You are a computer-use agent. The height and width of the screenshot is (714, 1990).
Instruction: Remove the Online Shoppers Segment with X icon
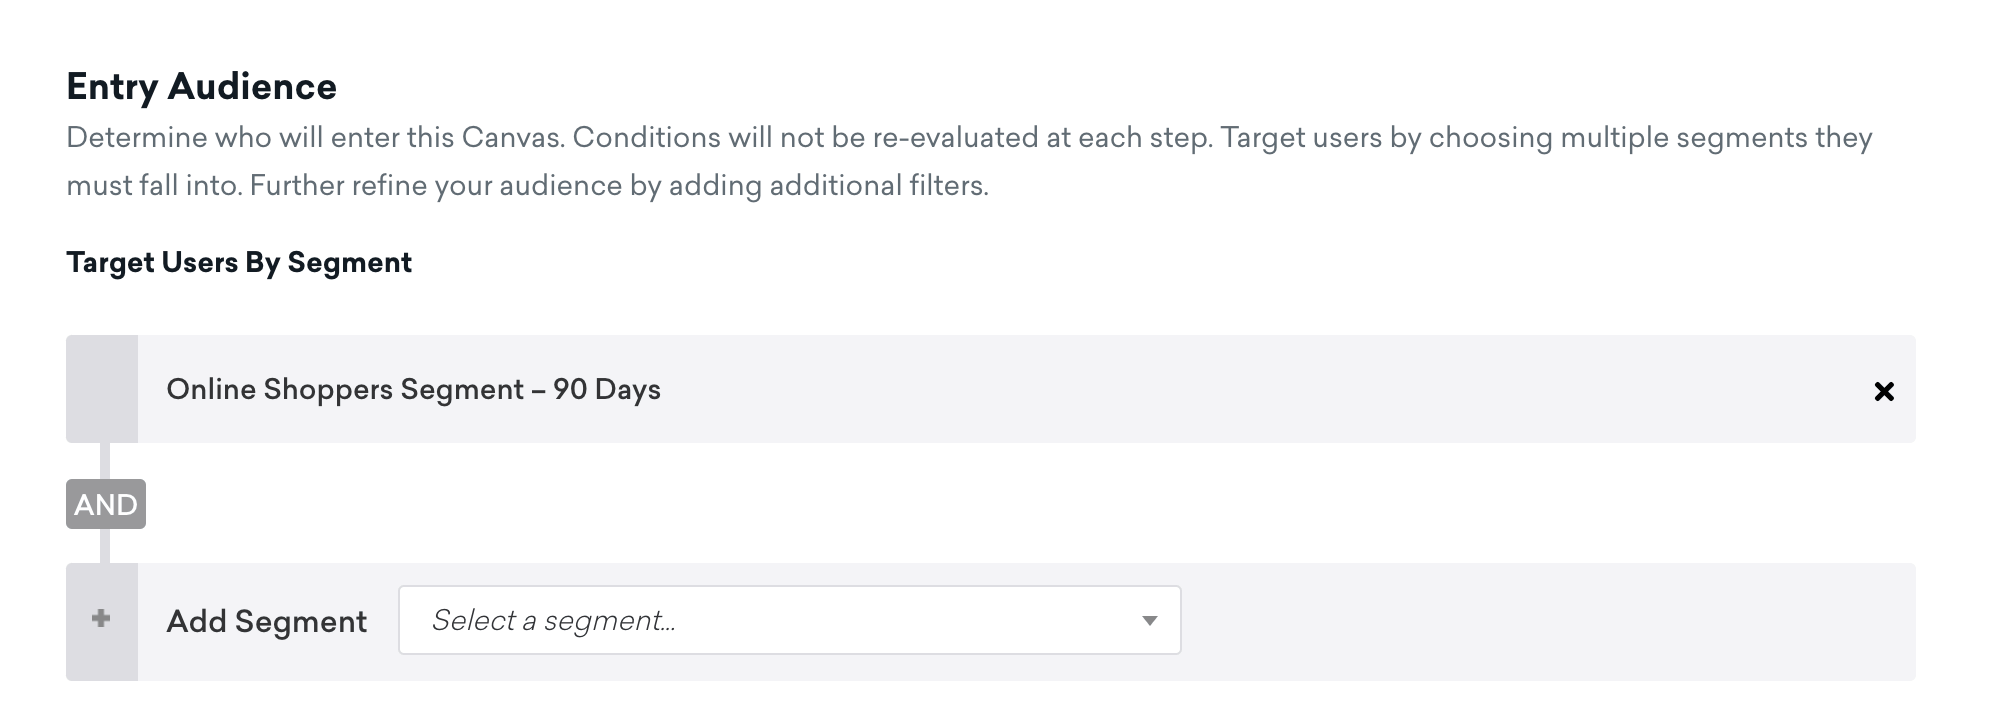[x=1883, y=391]
